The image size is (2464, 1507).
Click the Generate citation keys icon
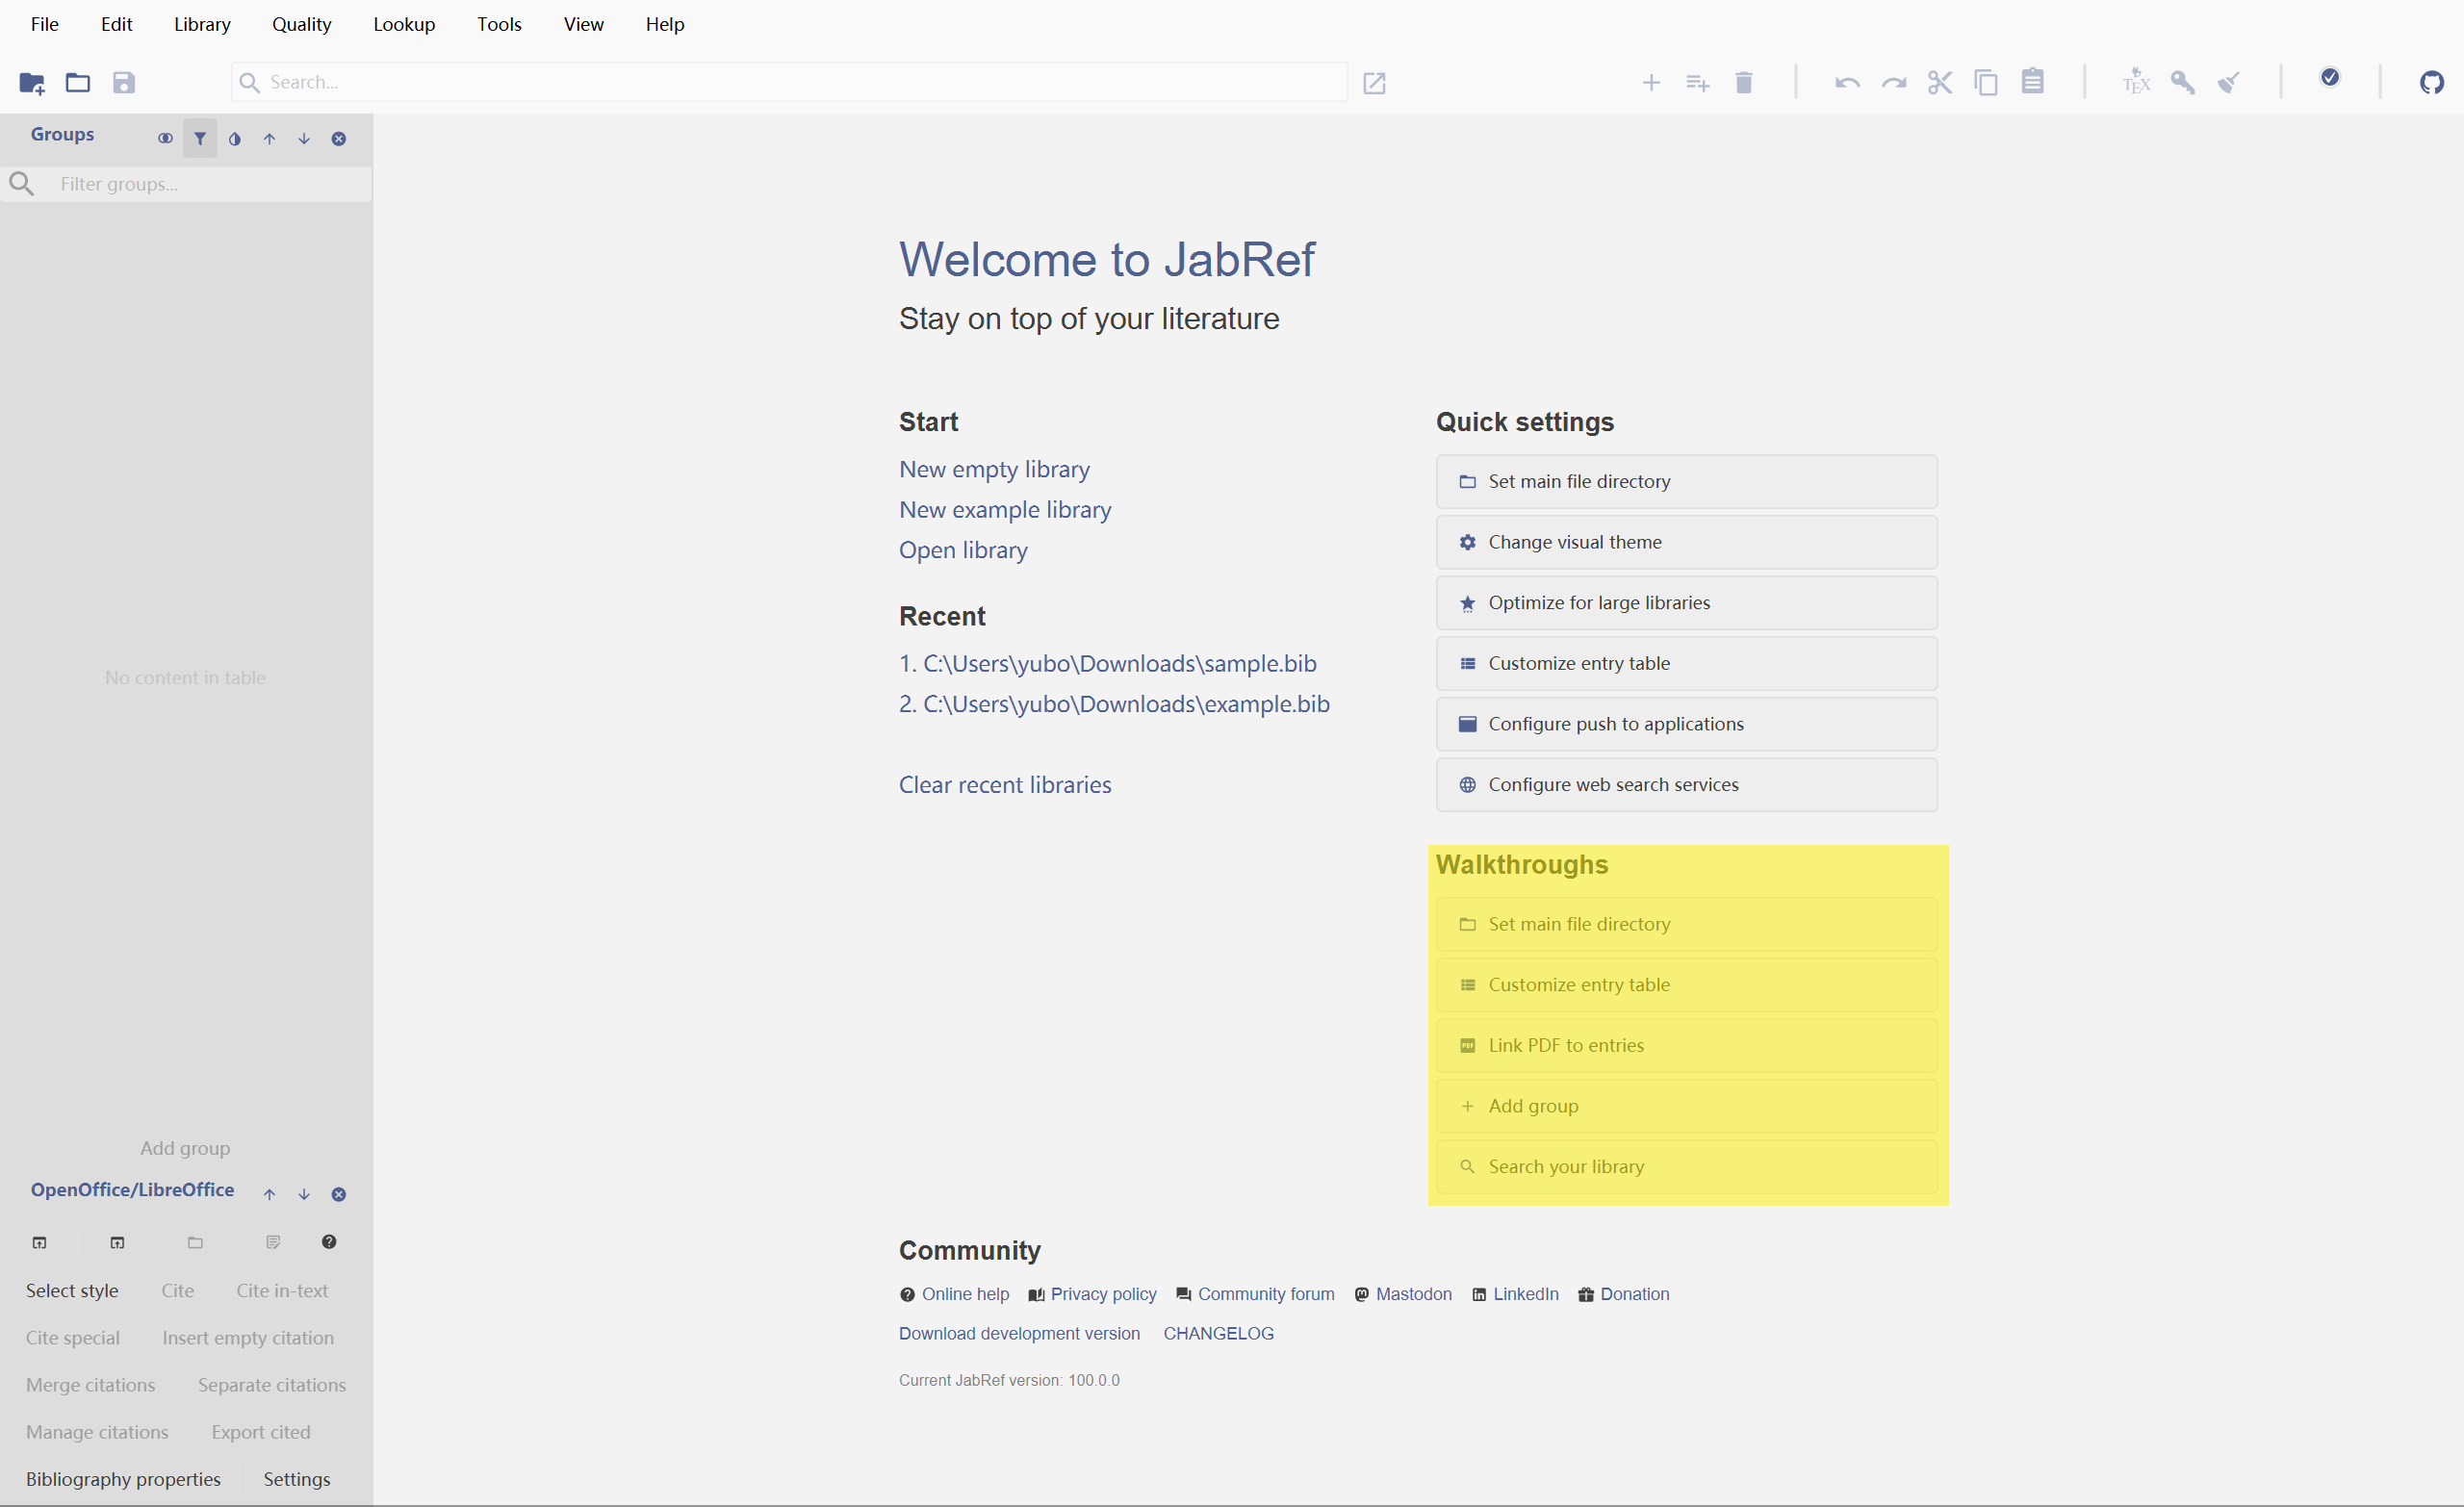[x=2183, y=83]
